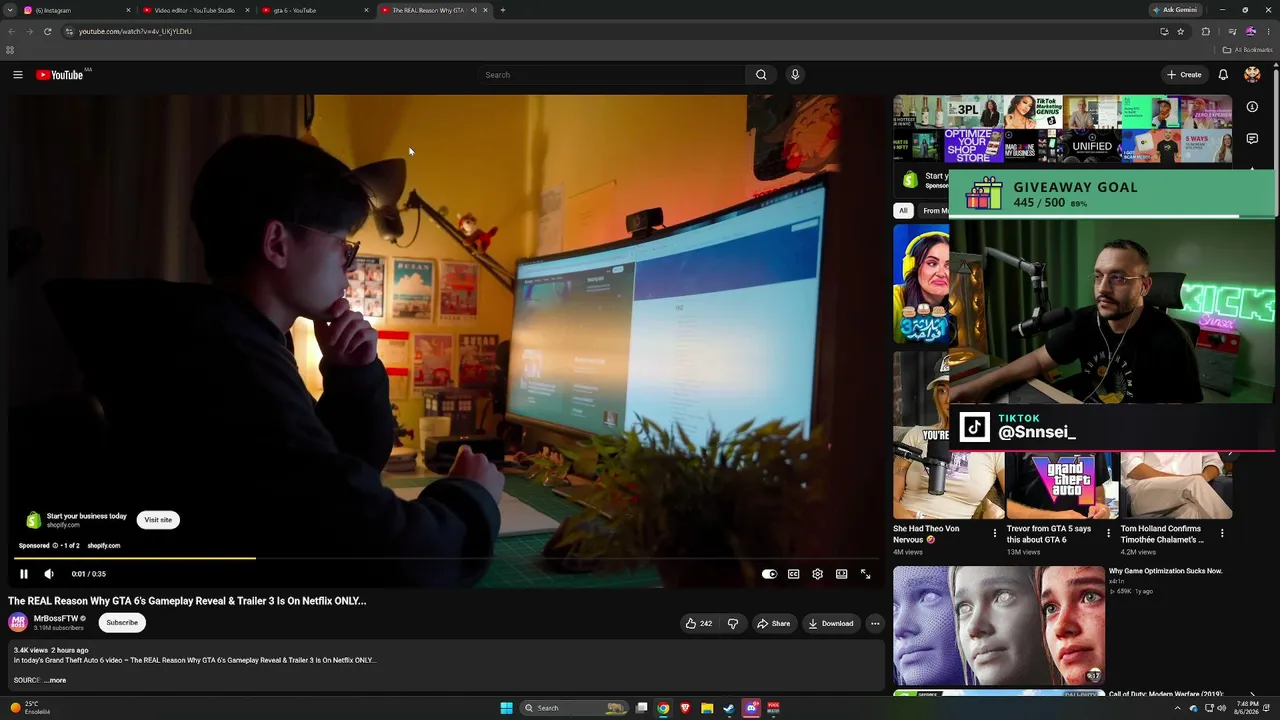
Task: Open the MrBossFTW channel avatar
Action: click(18, 622)
